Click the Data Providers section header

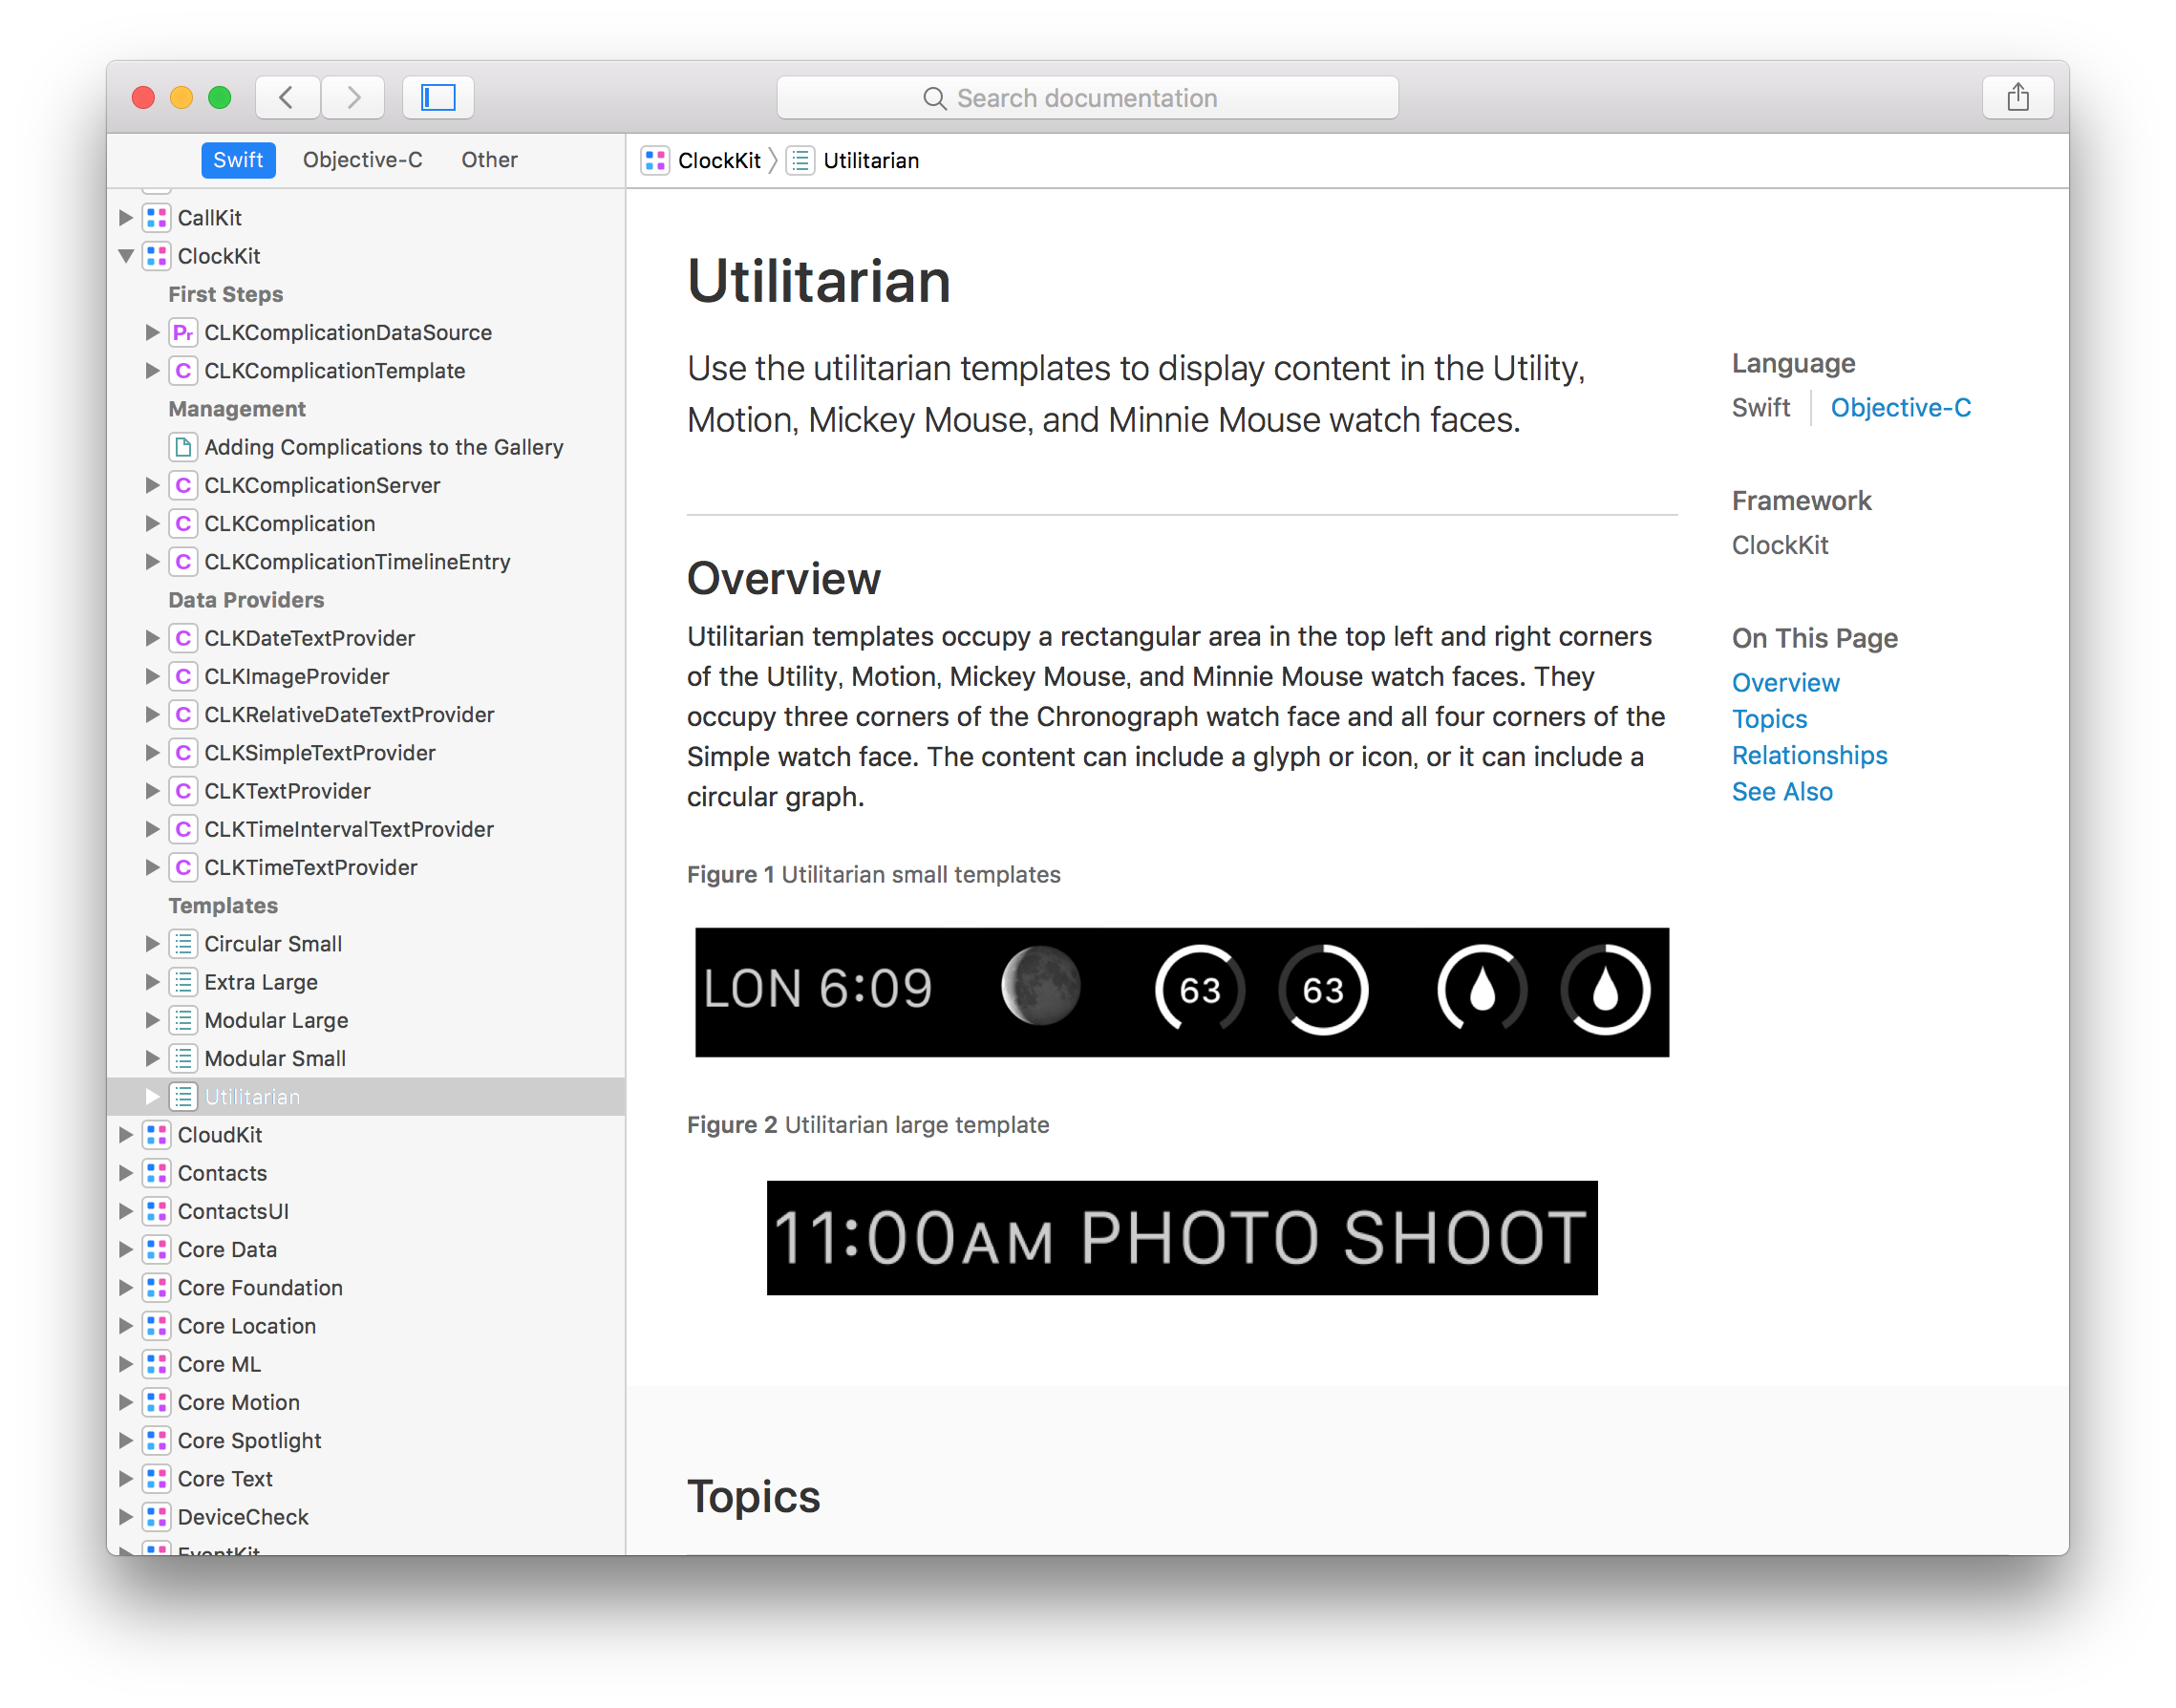(x=246, y=600)
